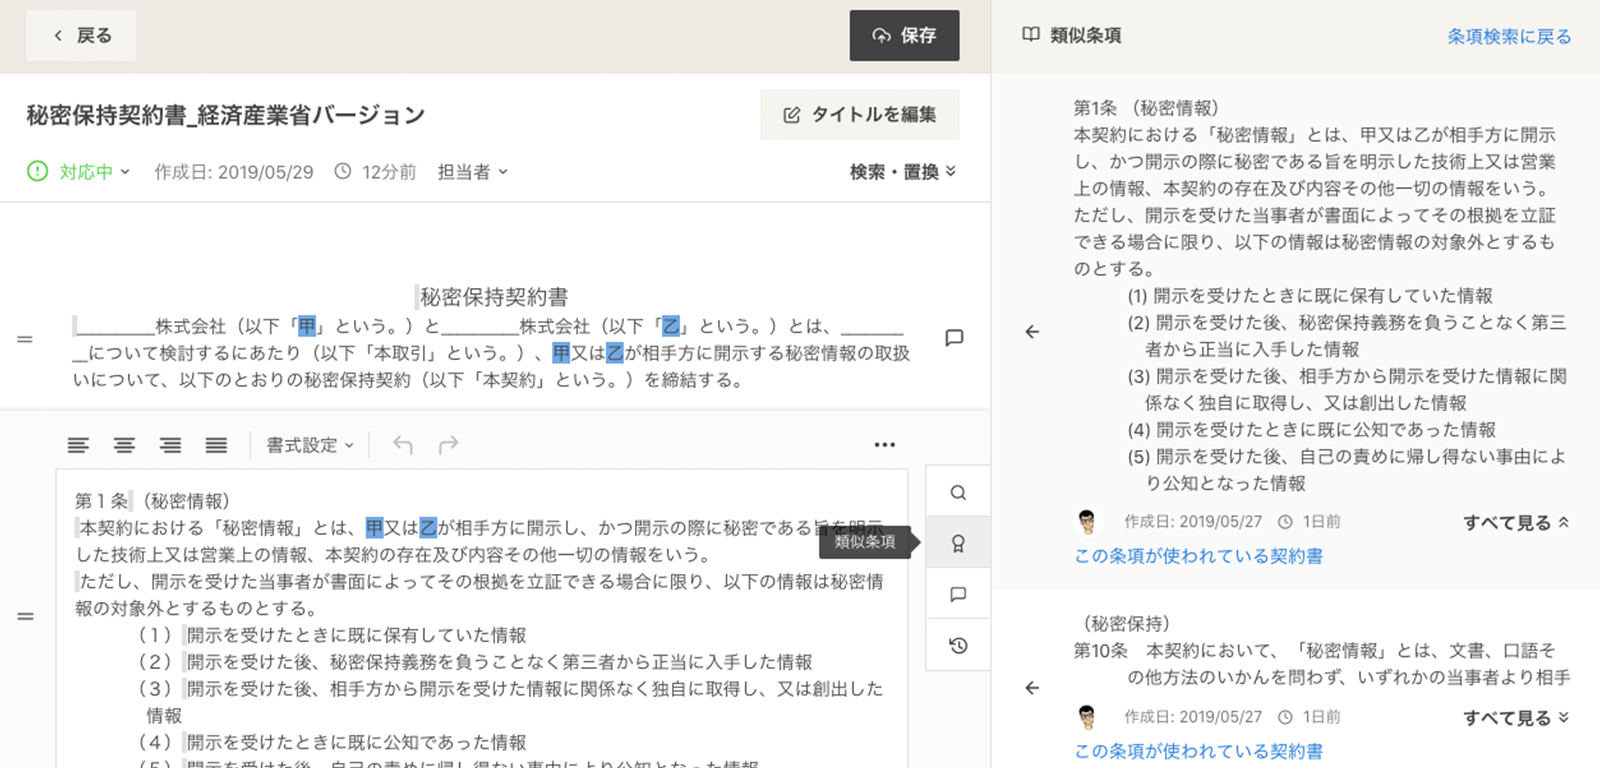The width and height of the screenshot is (1600, 768).
Task: Click the left-align text icon
Action: 78,445
